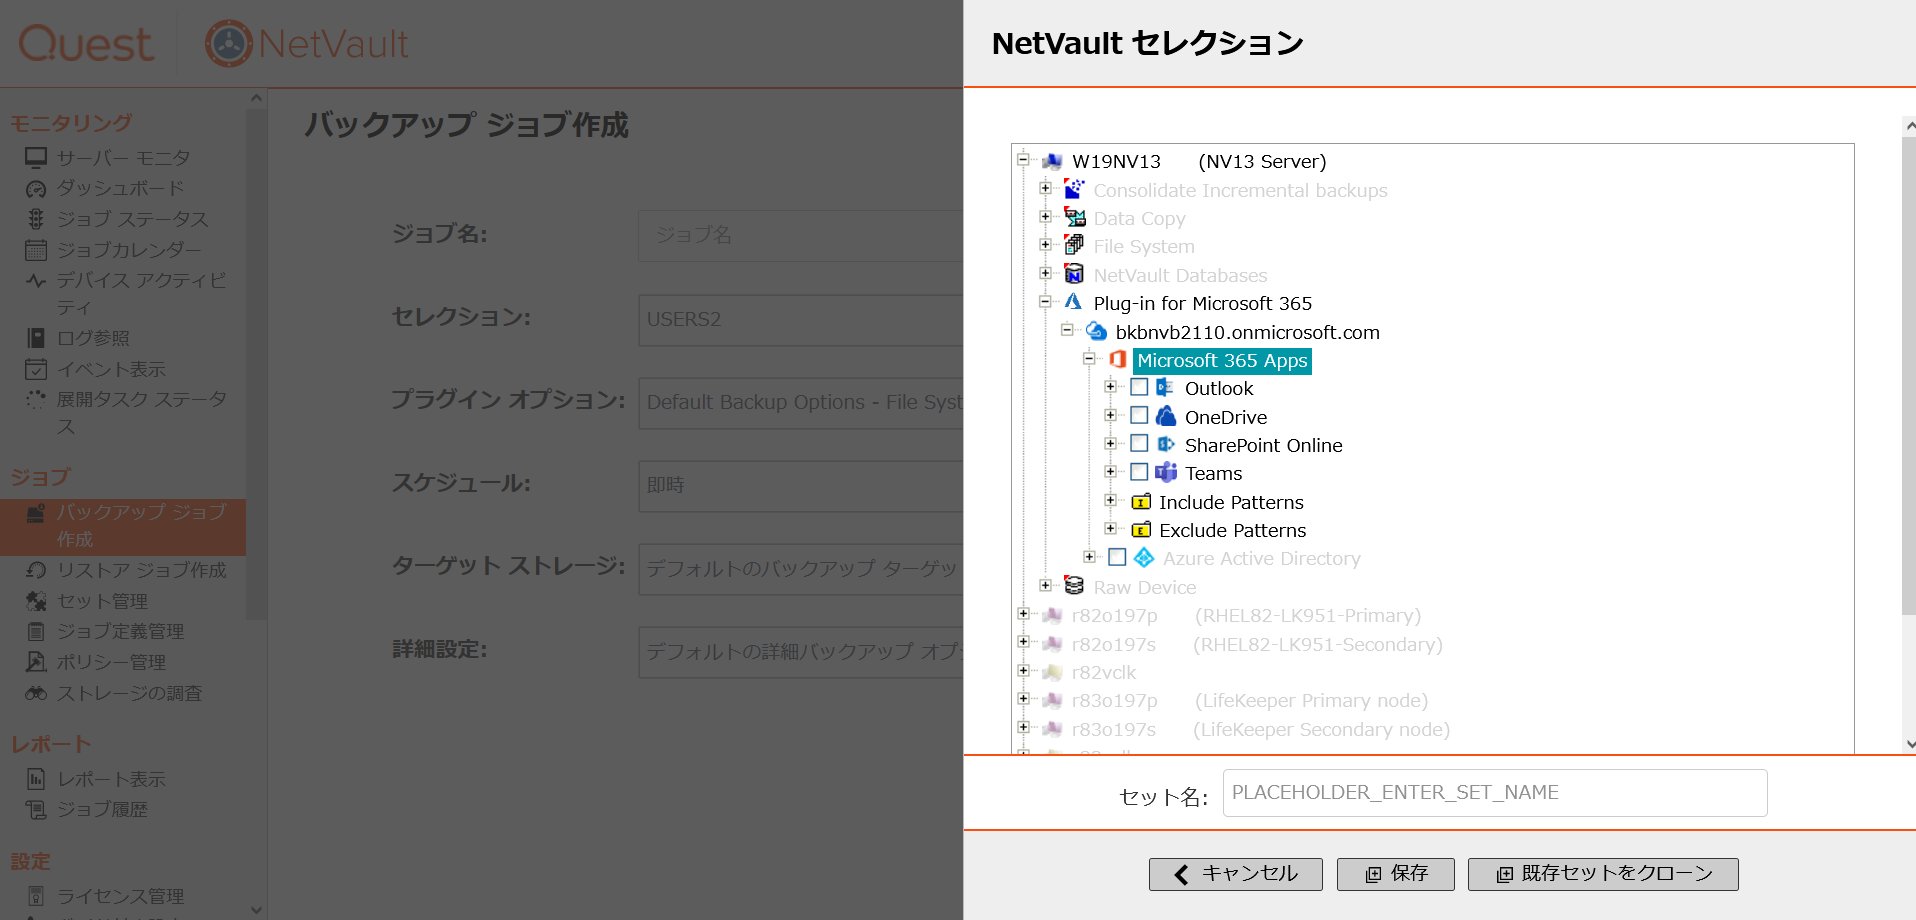Collapse the Microsoft 365 Apps node

click(x=1089, y=358)
